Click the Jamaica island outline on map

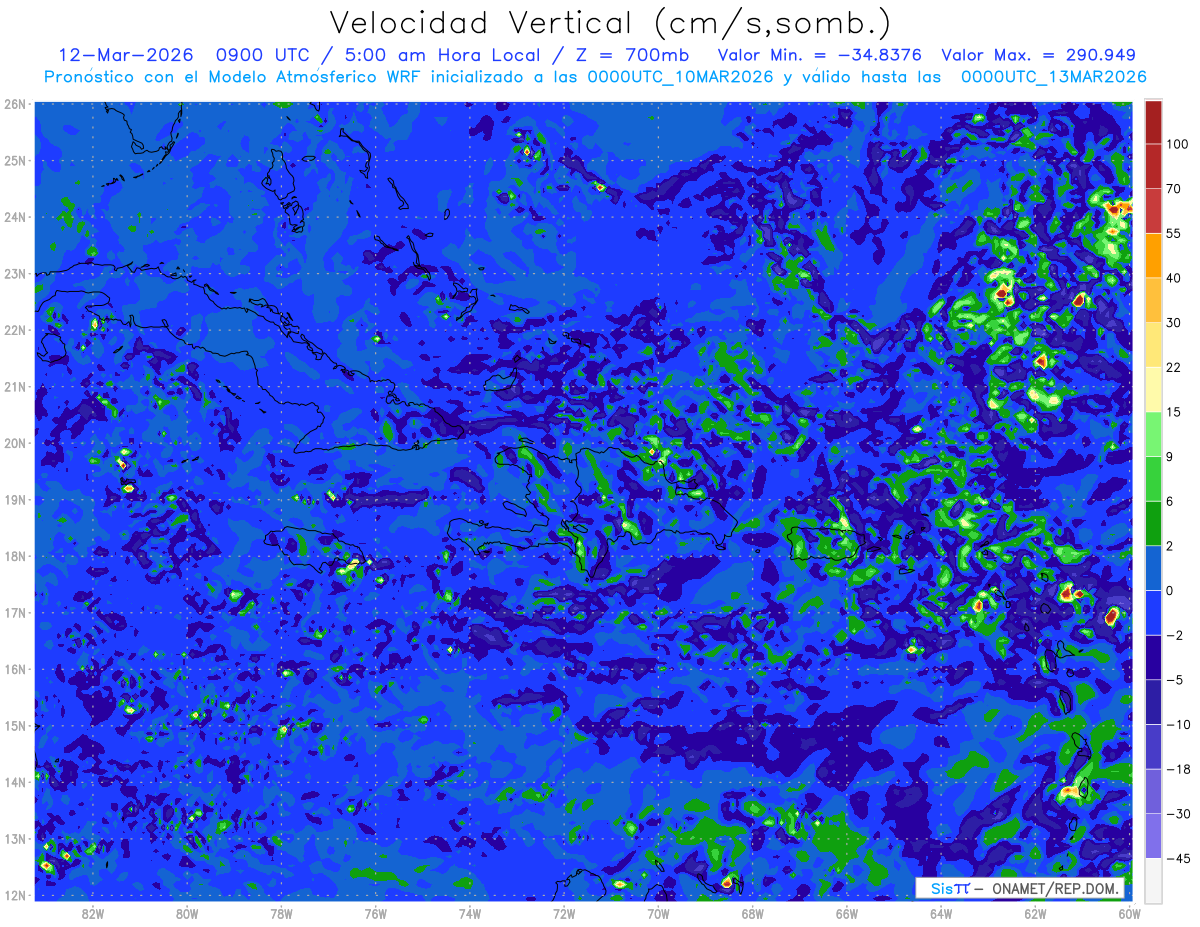(x=316, y=549)
